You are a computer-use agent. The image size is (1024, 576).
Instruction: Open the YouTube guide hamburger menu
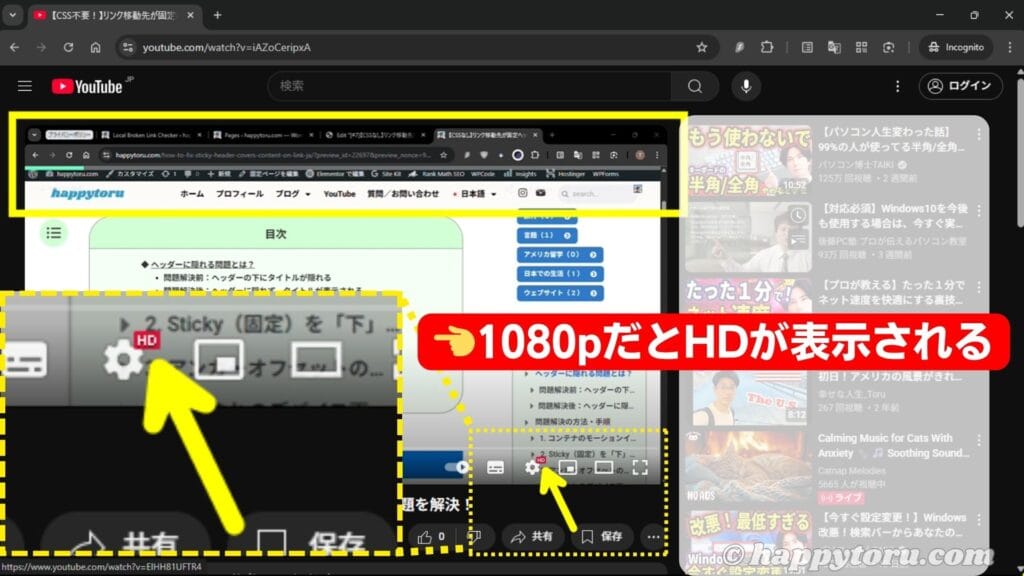(25, 86)
